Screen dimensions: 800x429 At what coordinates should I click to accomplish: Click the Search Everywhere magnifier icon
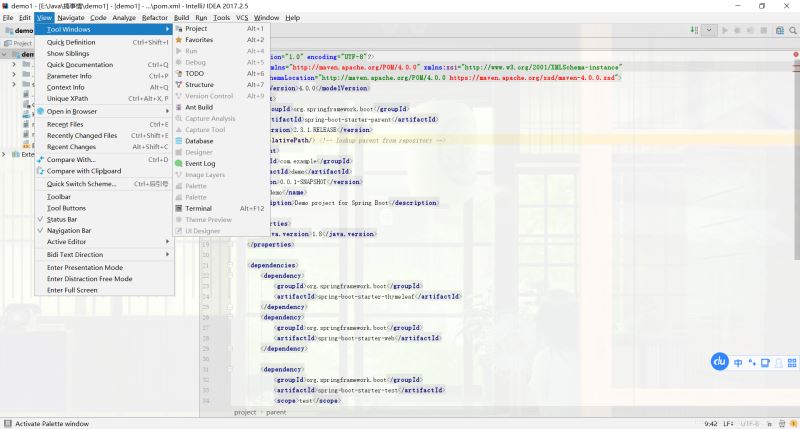click(793, 31)
